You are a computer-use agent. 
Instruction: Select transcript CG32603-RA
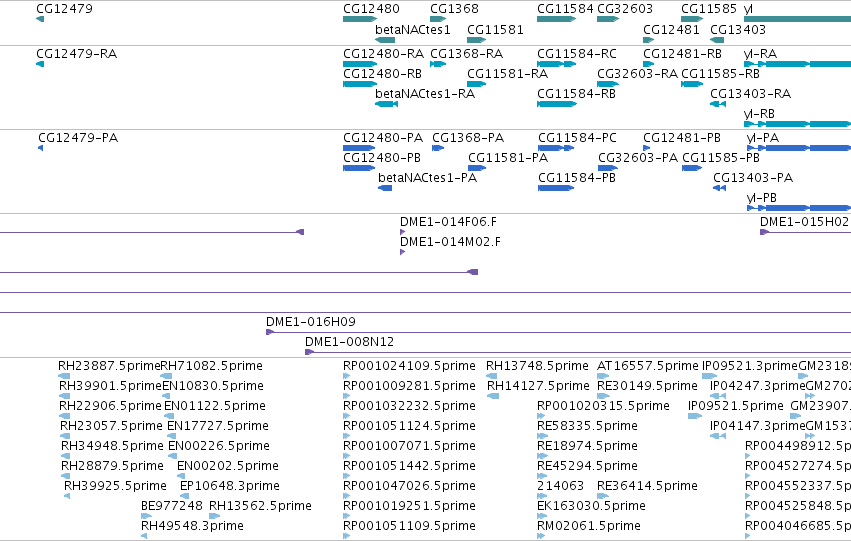point(637,74)
